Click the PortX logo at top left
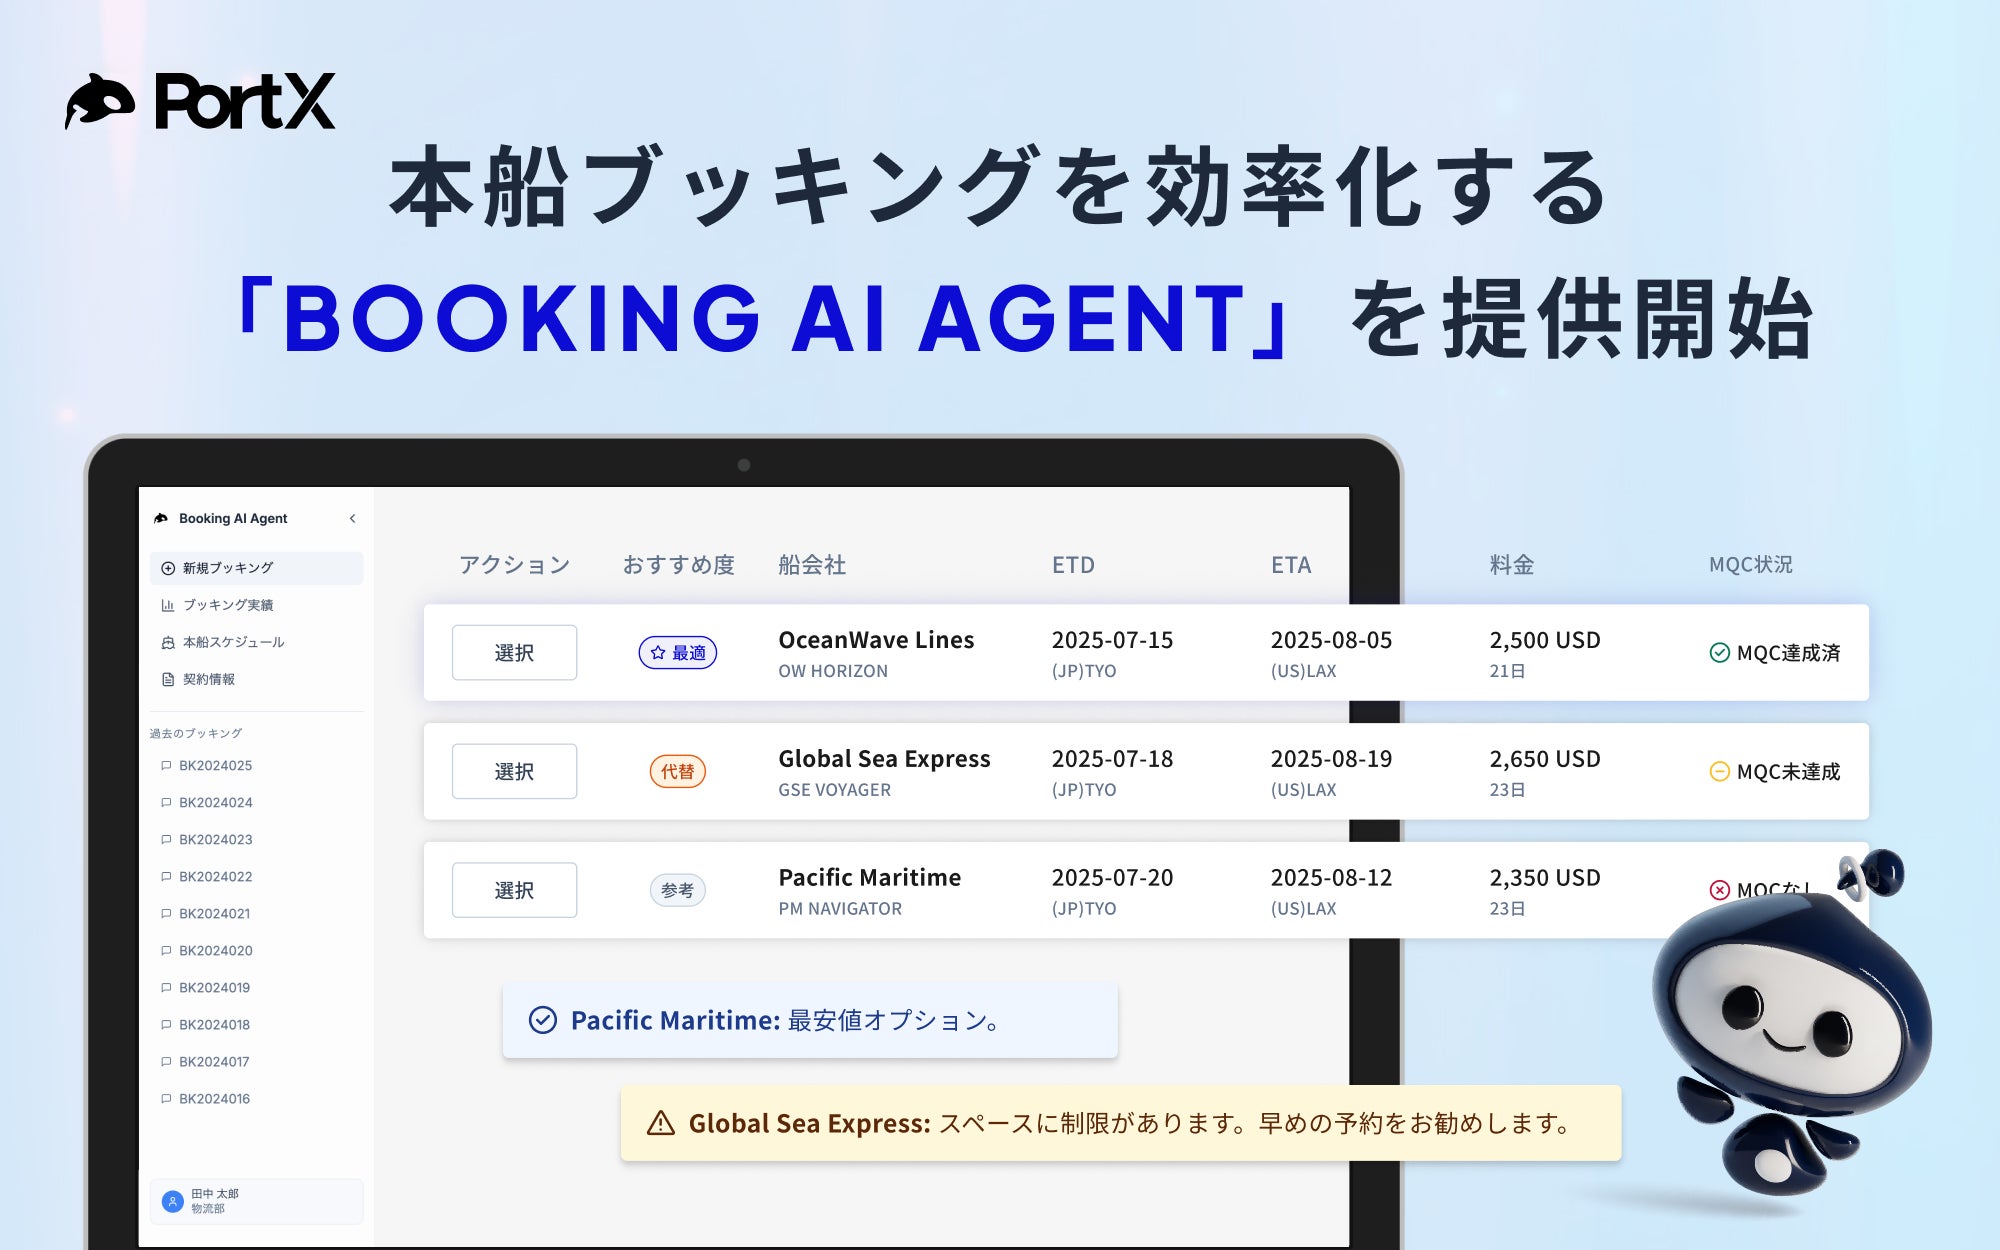Screen dimensions: 2000x1250 [x=200, y=101]
